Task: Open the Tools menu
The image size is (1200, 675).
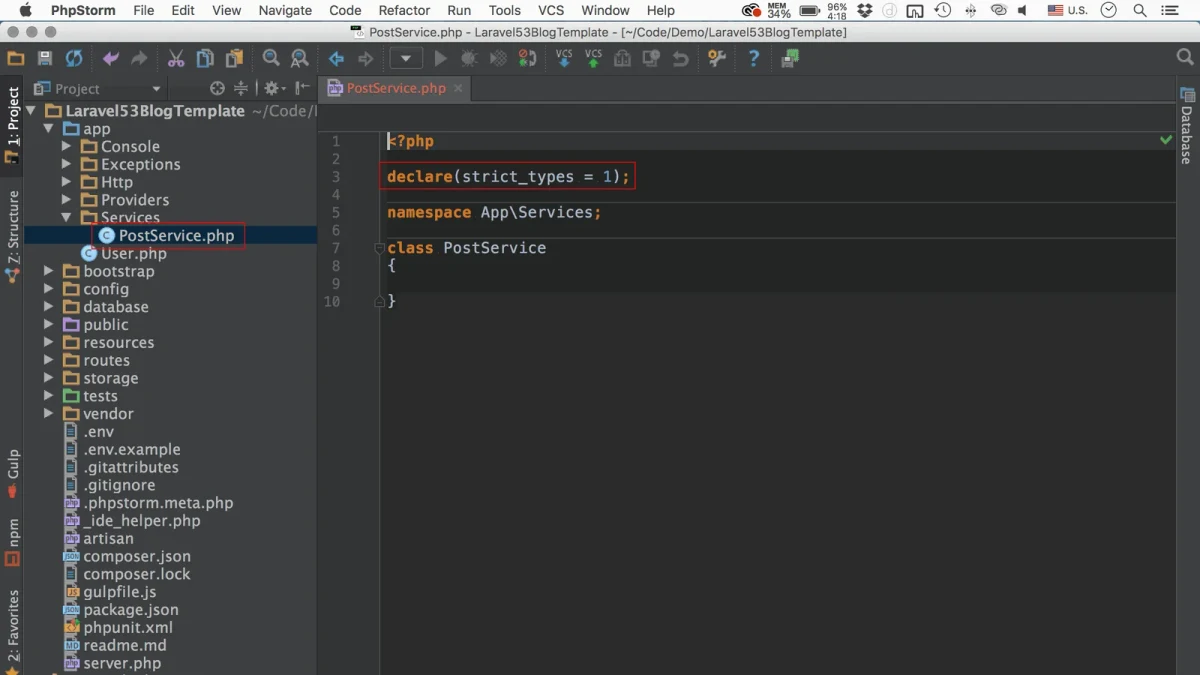Action: click(x=504, y=10)
